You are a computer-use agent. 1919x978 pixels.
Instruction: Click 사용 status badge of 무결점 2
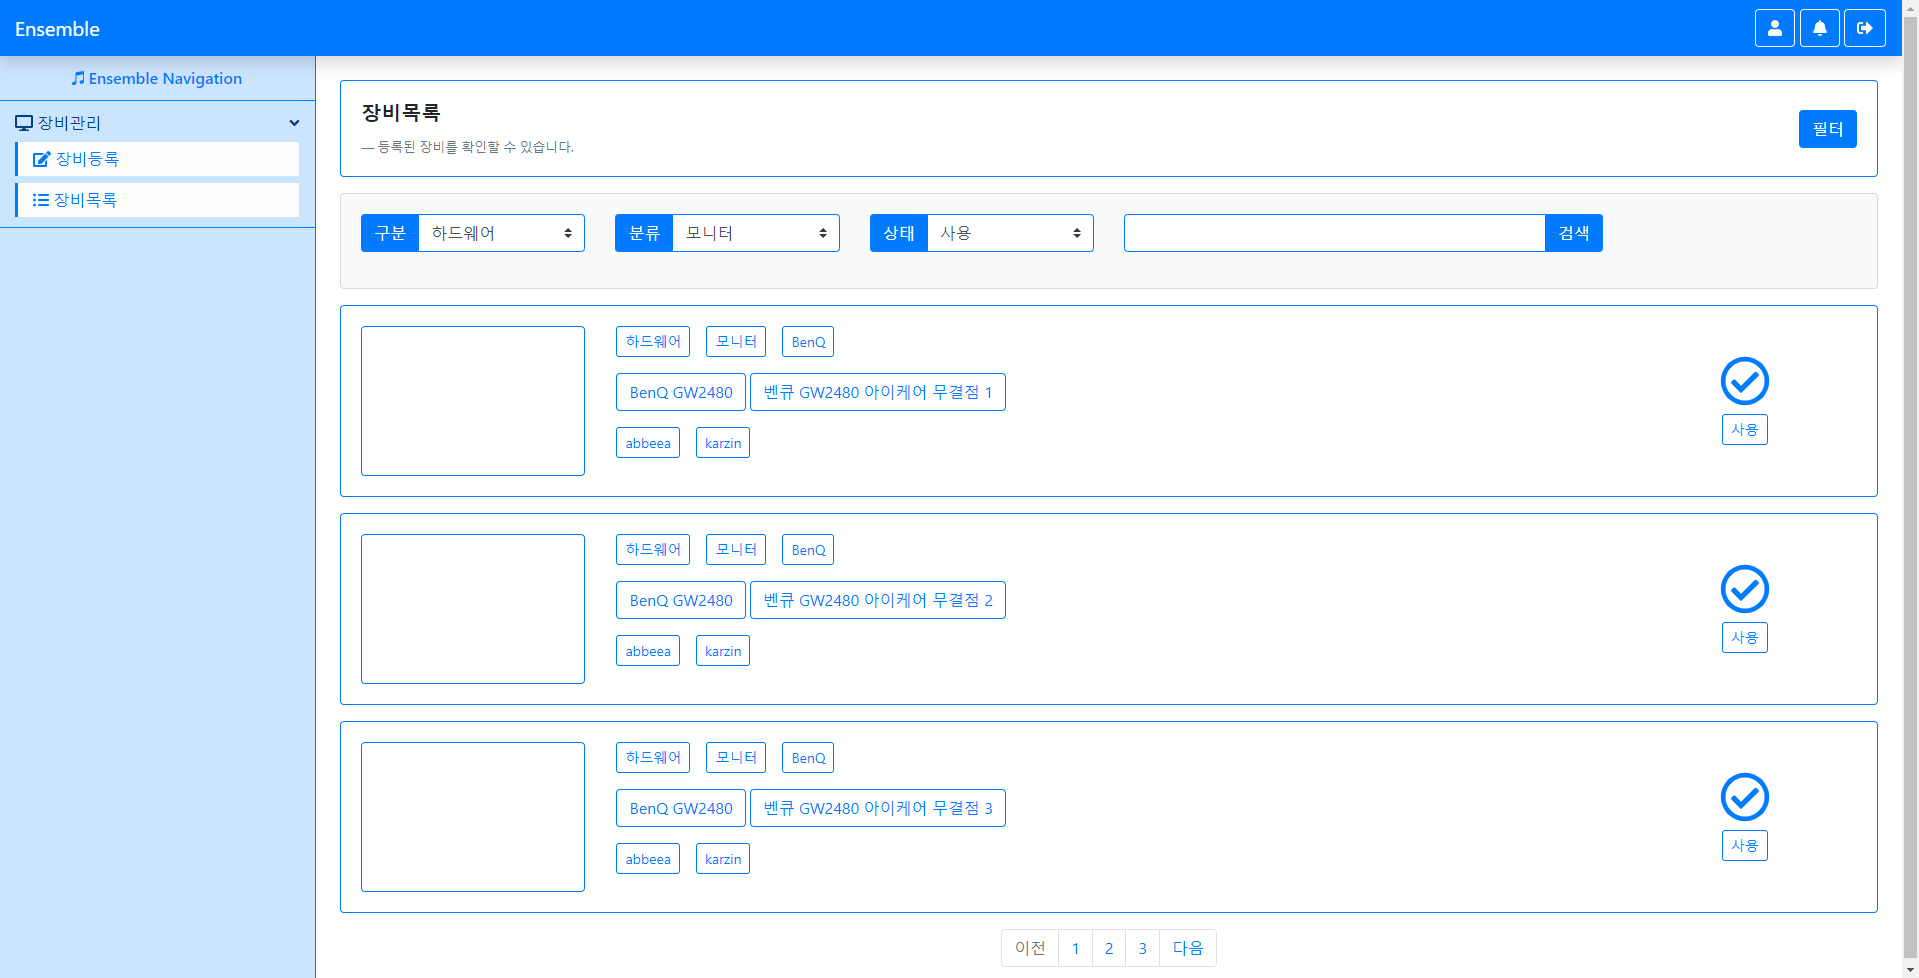coord(1744,637)
